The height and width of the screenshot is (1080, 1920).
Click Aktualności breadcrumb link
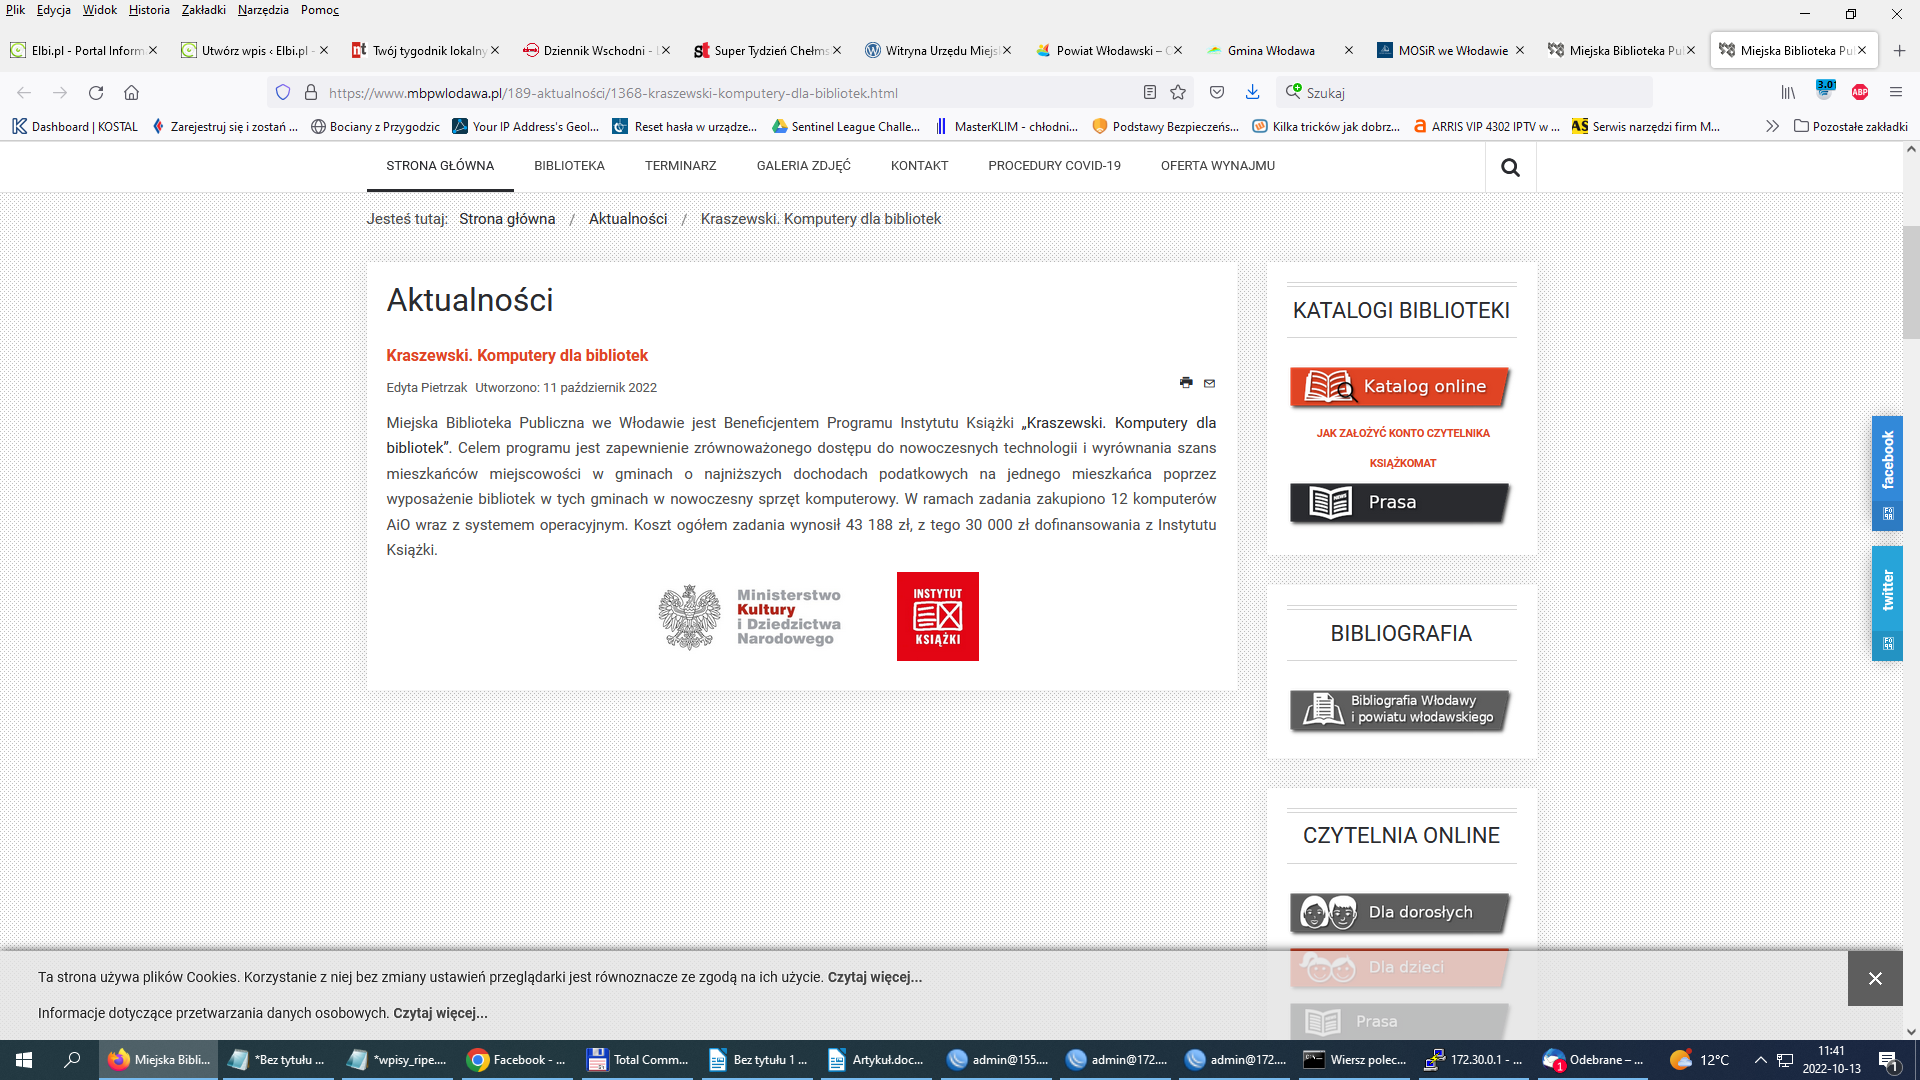click(628, 219)
